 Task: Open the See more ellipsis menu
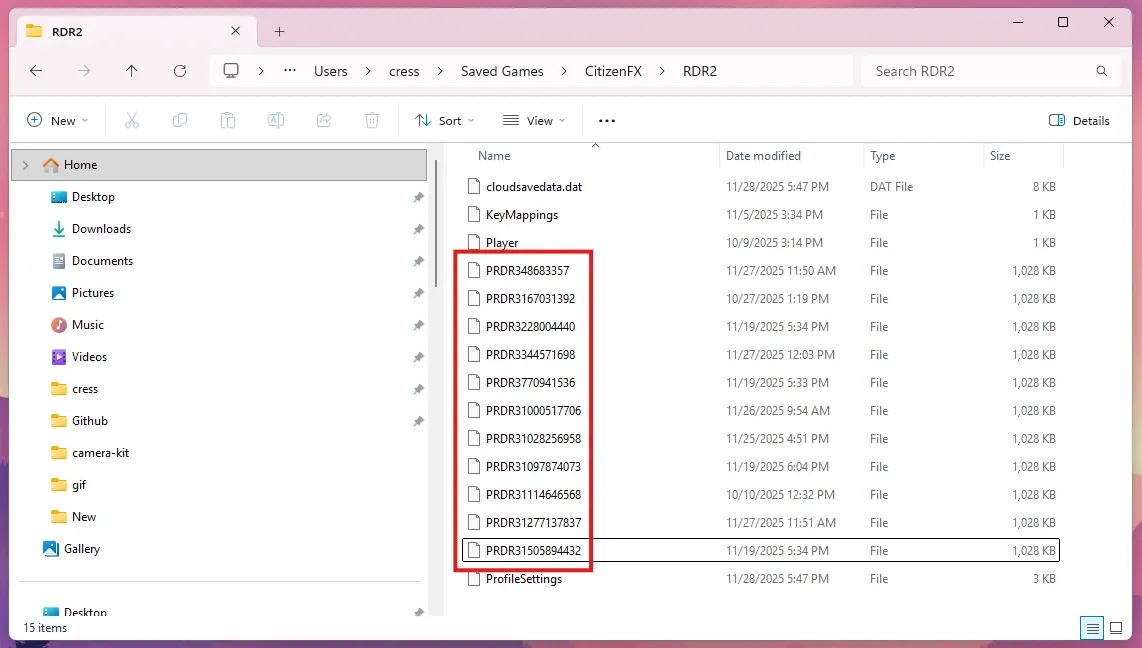point(606,120)
